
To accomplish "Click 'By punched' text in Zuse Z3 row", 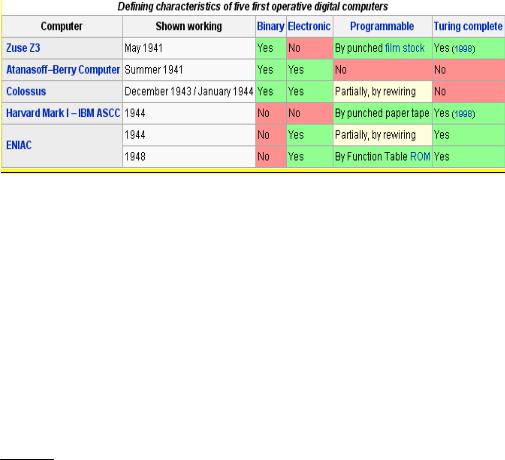I will click(359, 48).
